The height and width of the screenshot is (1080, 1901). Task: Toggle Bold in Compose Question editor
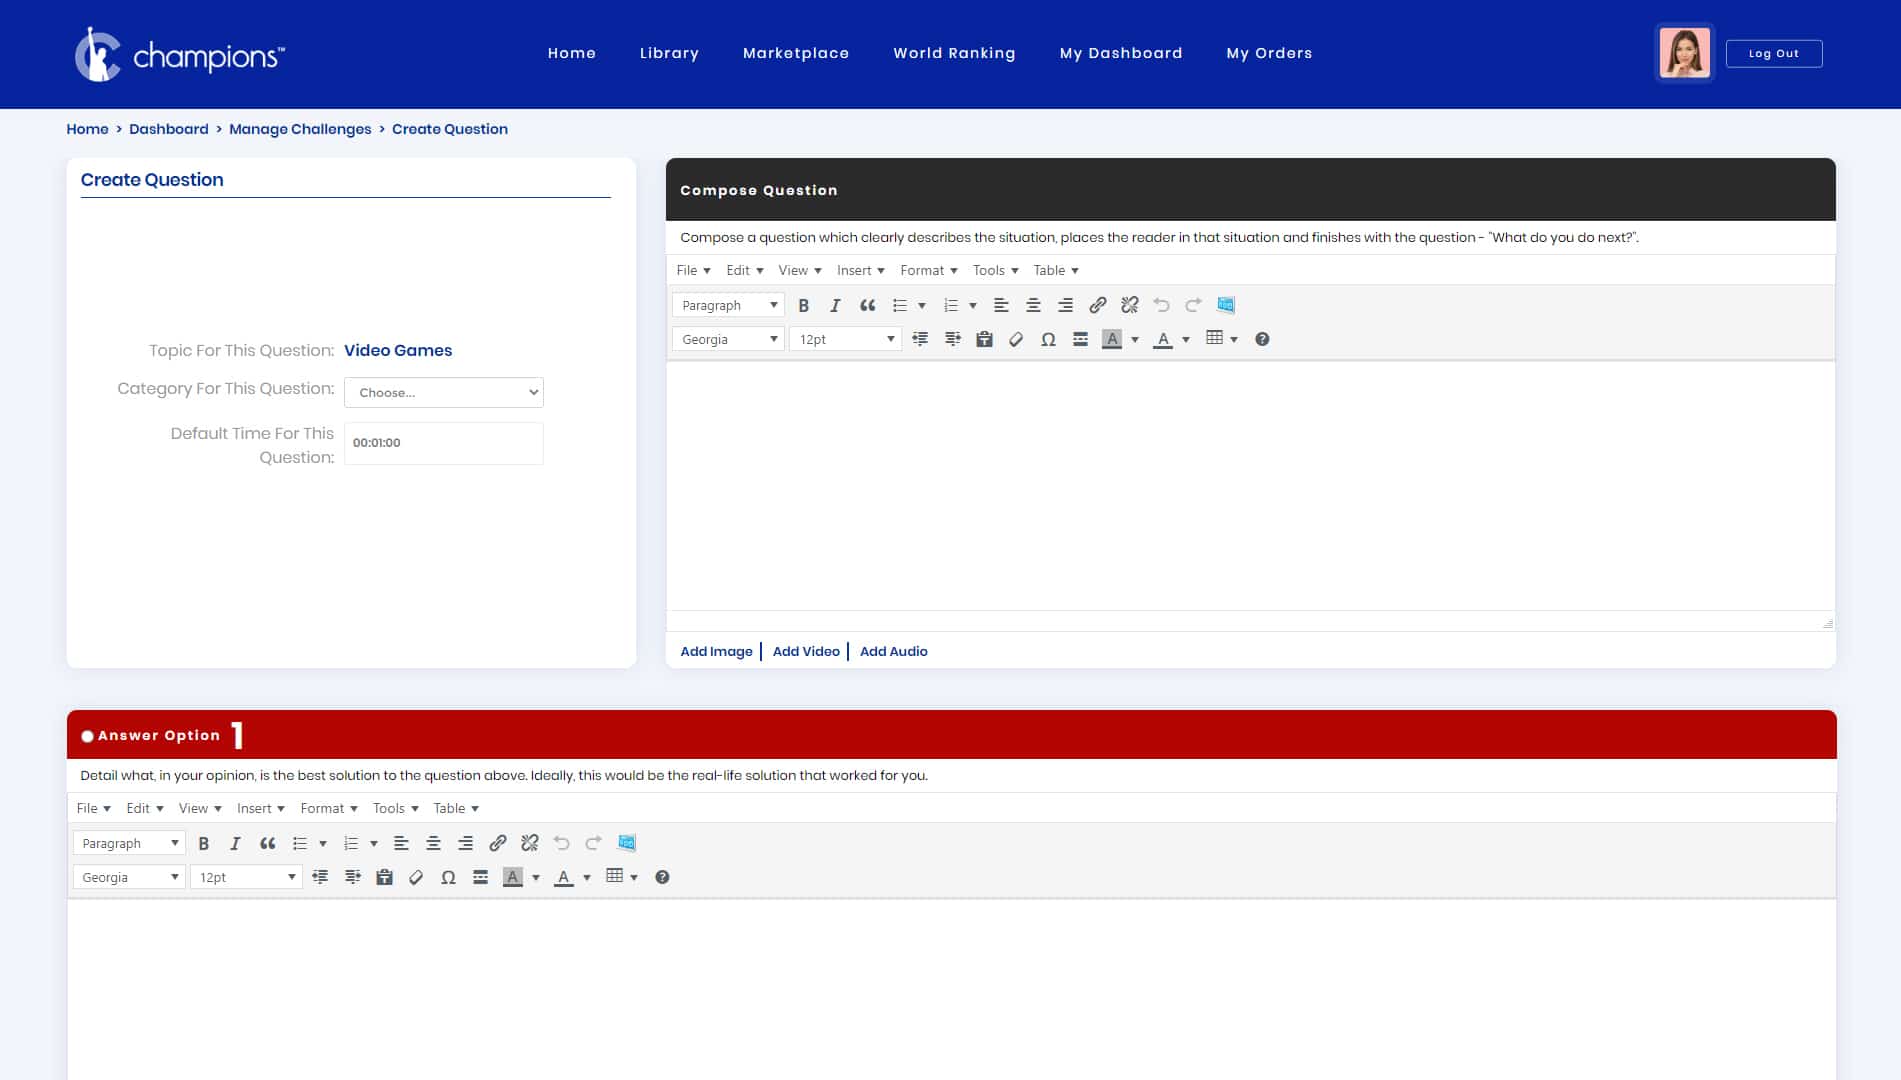tap(803, 306)
